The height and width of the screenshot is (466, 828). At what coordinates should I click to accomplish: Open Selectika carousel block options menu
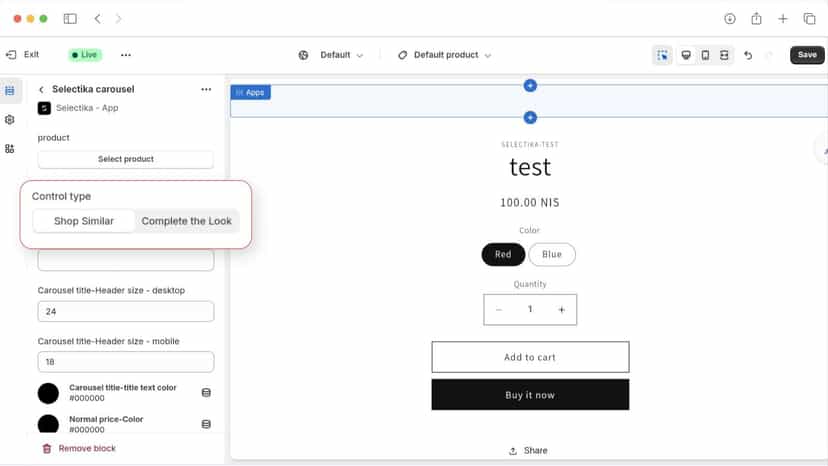coord(206,89)
